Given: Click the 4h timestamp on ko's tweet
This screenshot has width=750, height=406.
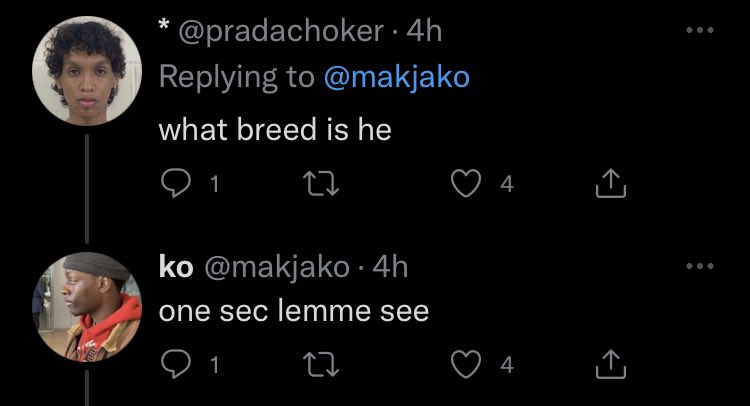Looking at the screenshot, I should point(390,267).
